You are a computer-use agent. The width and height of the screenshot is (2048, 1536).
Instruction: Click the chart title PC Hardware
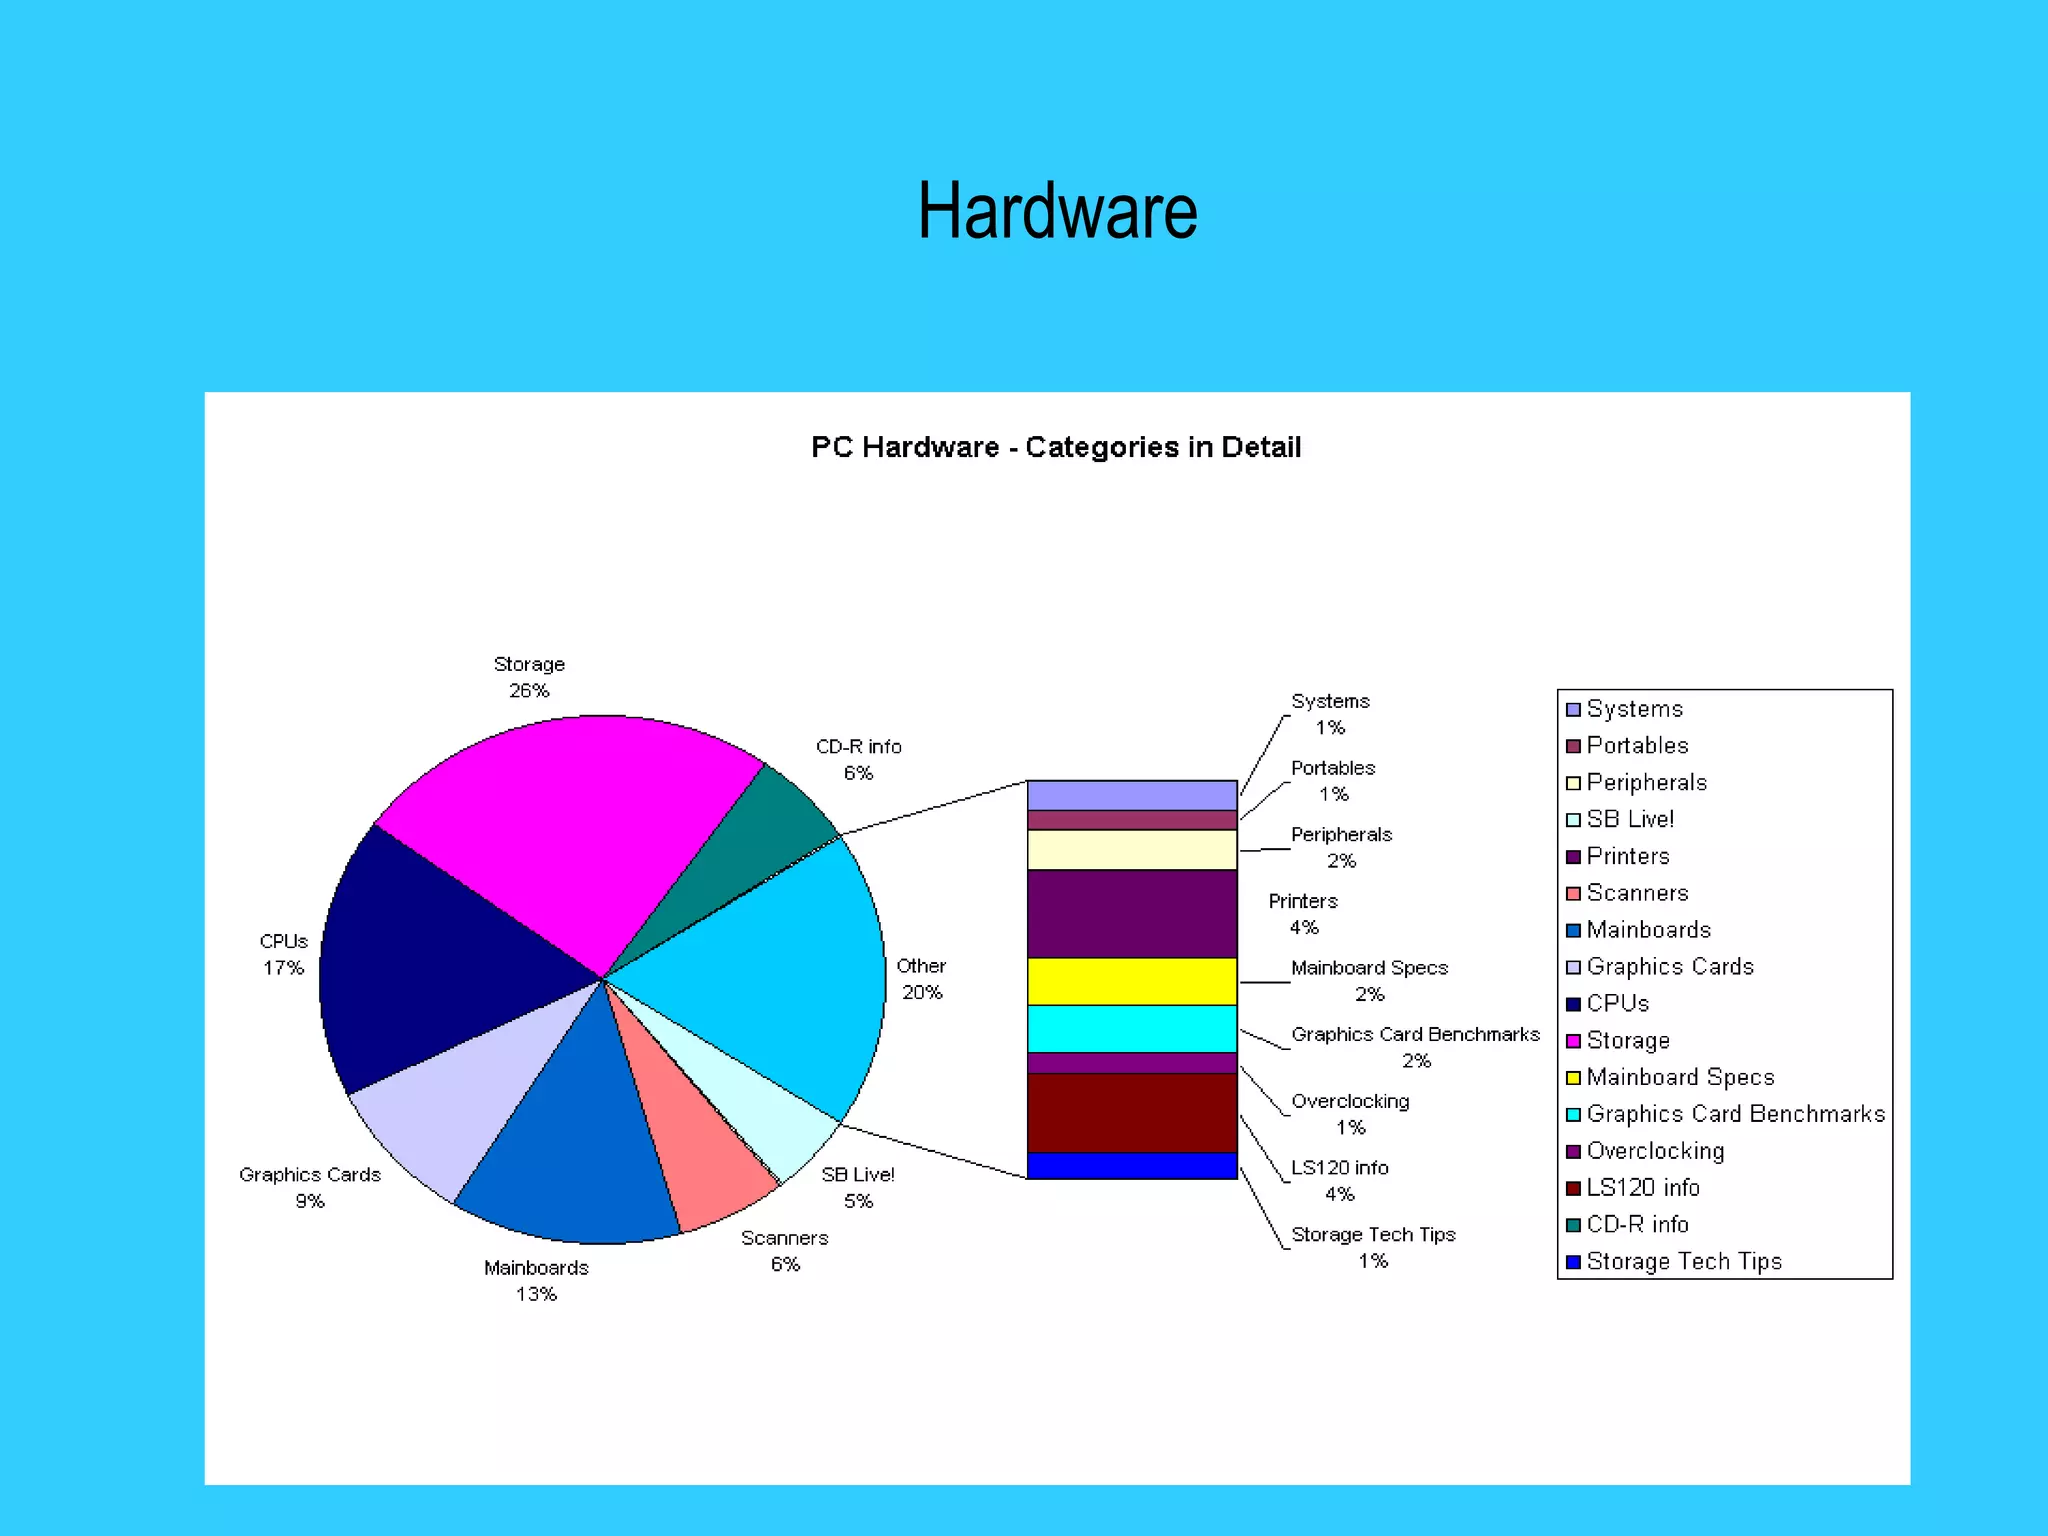click(x=1055, y=447)
